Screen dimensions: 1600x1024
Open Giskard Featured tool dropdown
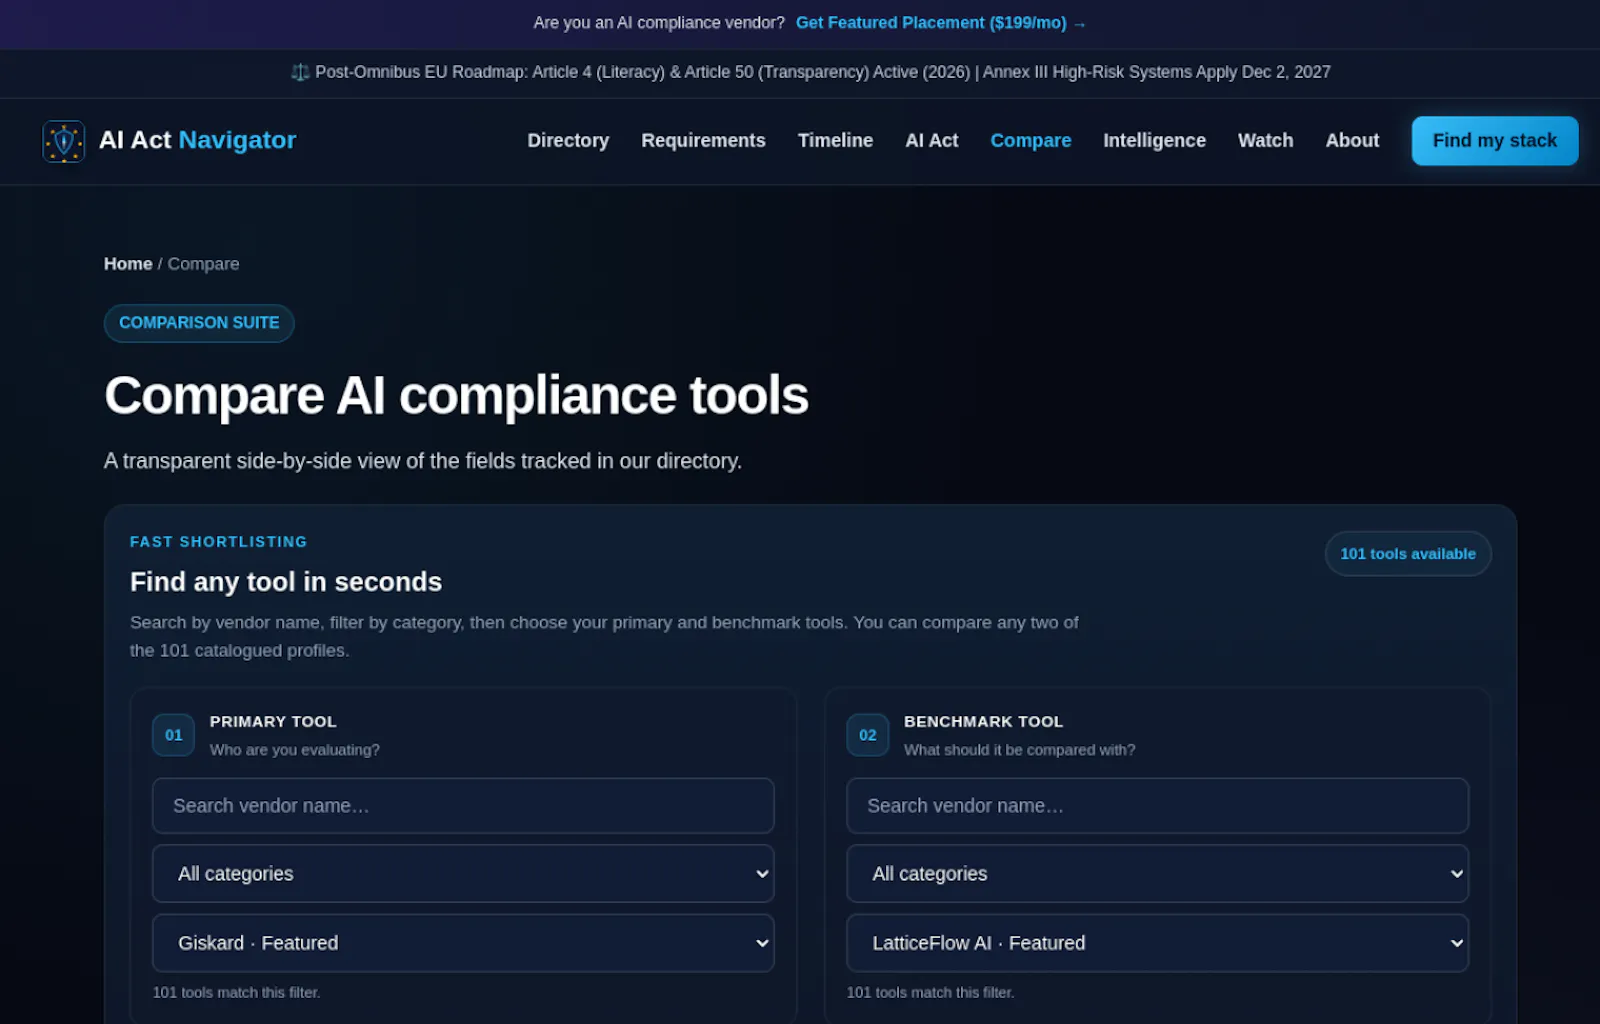pos(463,943)
